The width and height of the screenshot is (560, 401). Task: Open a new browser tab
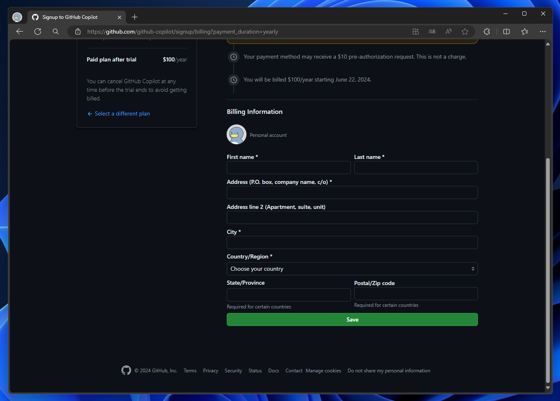(x=135, y=17)
